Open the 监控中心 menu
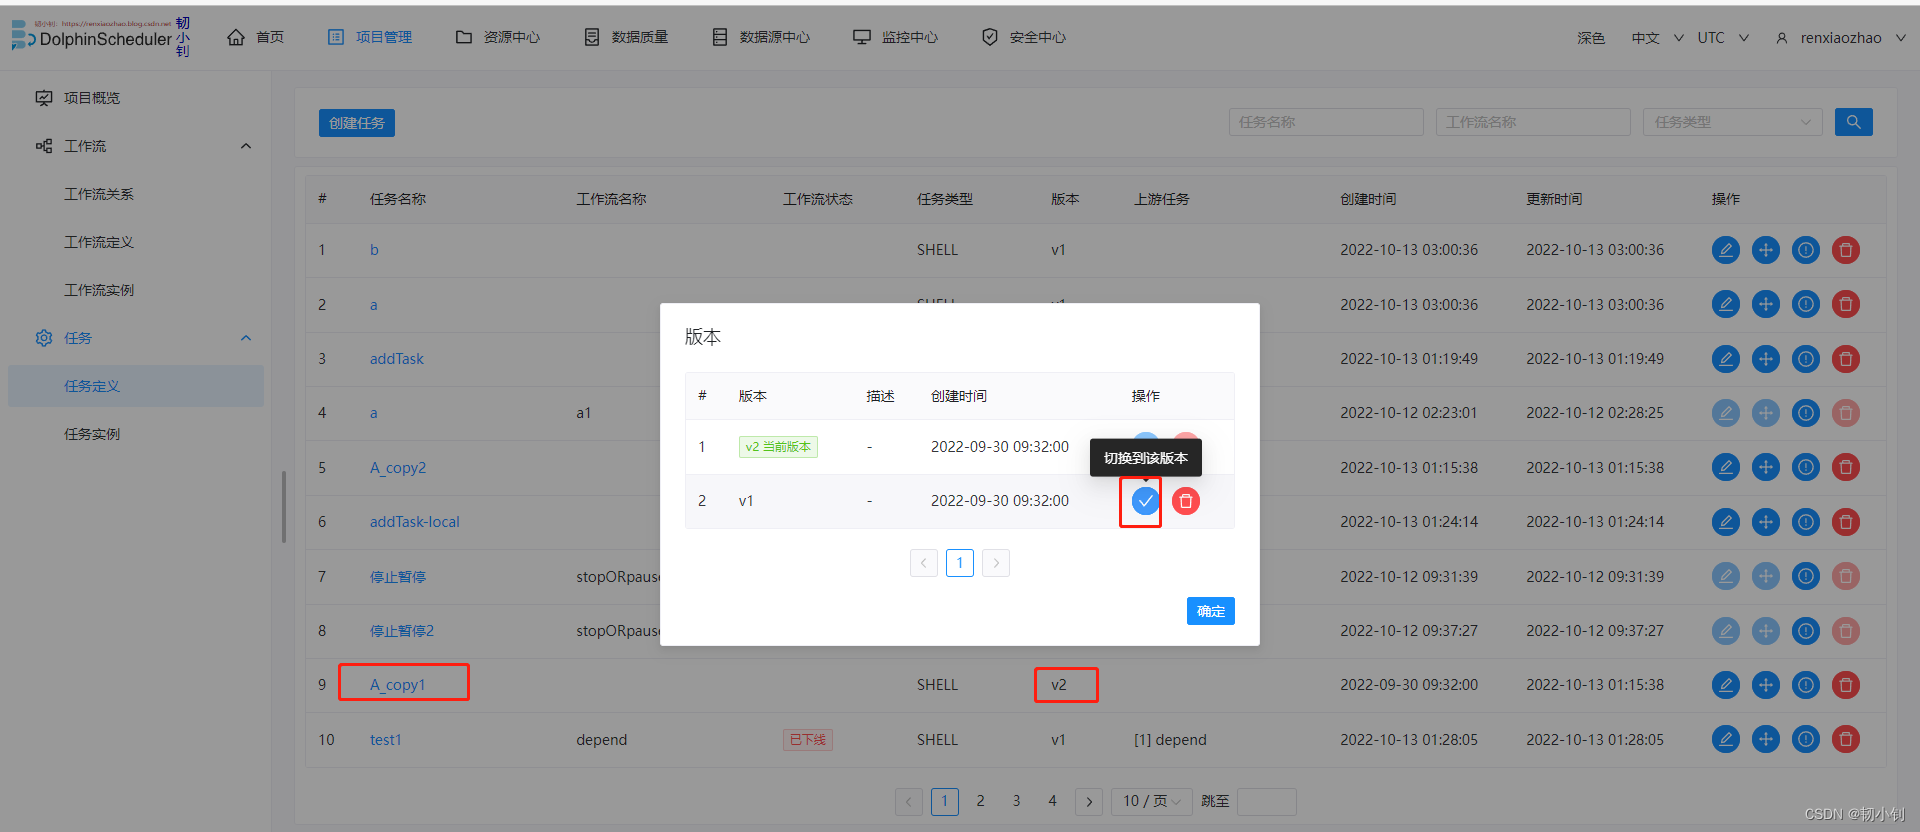 tap(896, 37)
